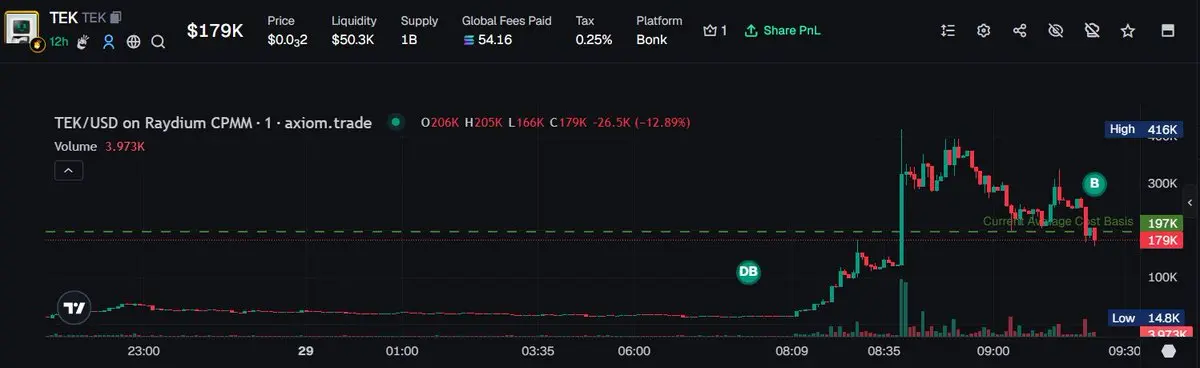Image resolution: width=1200 pixels, height=368 pixels.
Task: Open the developer profile person icon
Action: point(110,42)
